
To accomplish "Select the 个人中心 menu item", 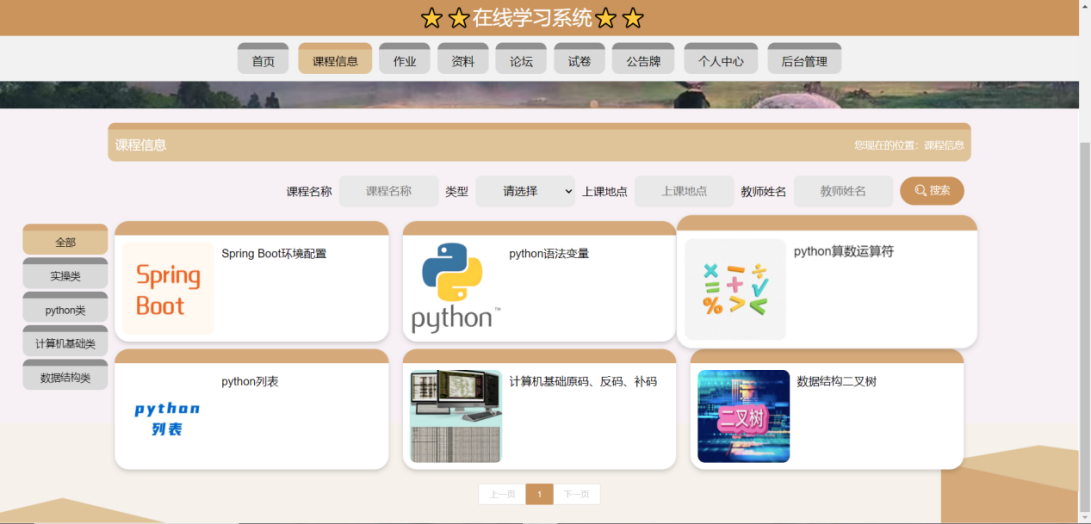I will (x=720, y=61).
